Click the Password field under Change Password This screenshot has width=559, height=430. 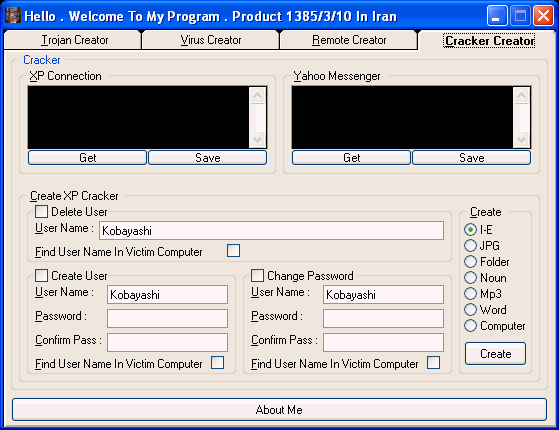pos(383,318)
